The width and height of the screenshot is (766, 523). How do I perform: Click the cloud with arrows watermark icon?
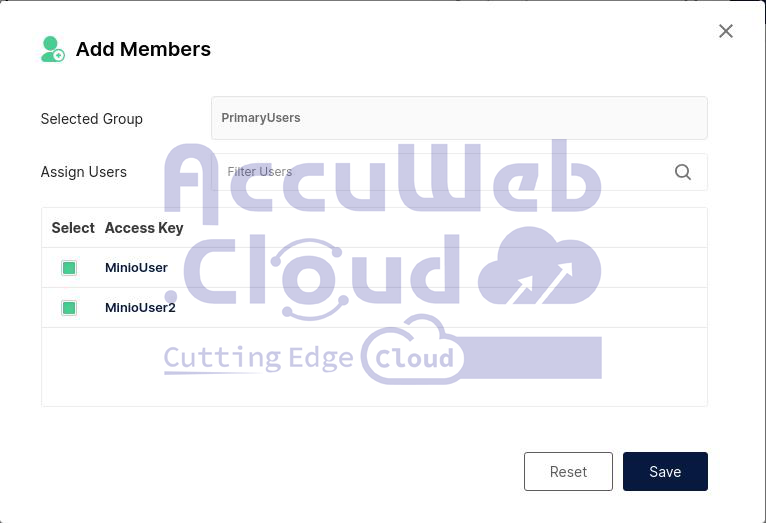pyautogui.click(x=540, y=266)
